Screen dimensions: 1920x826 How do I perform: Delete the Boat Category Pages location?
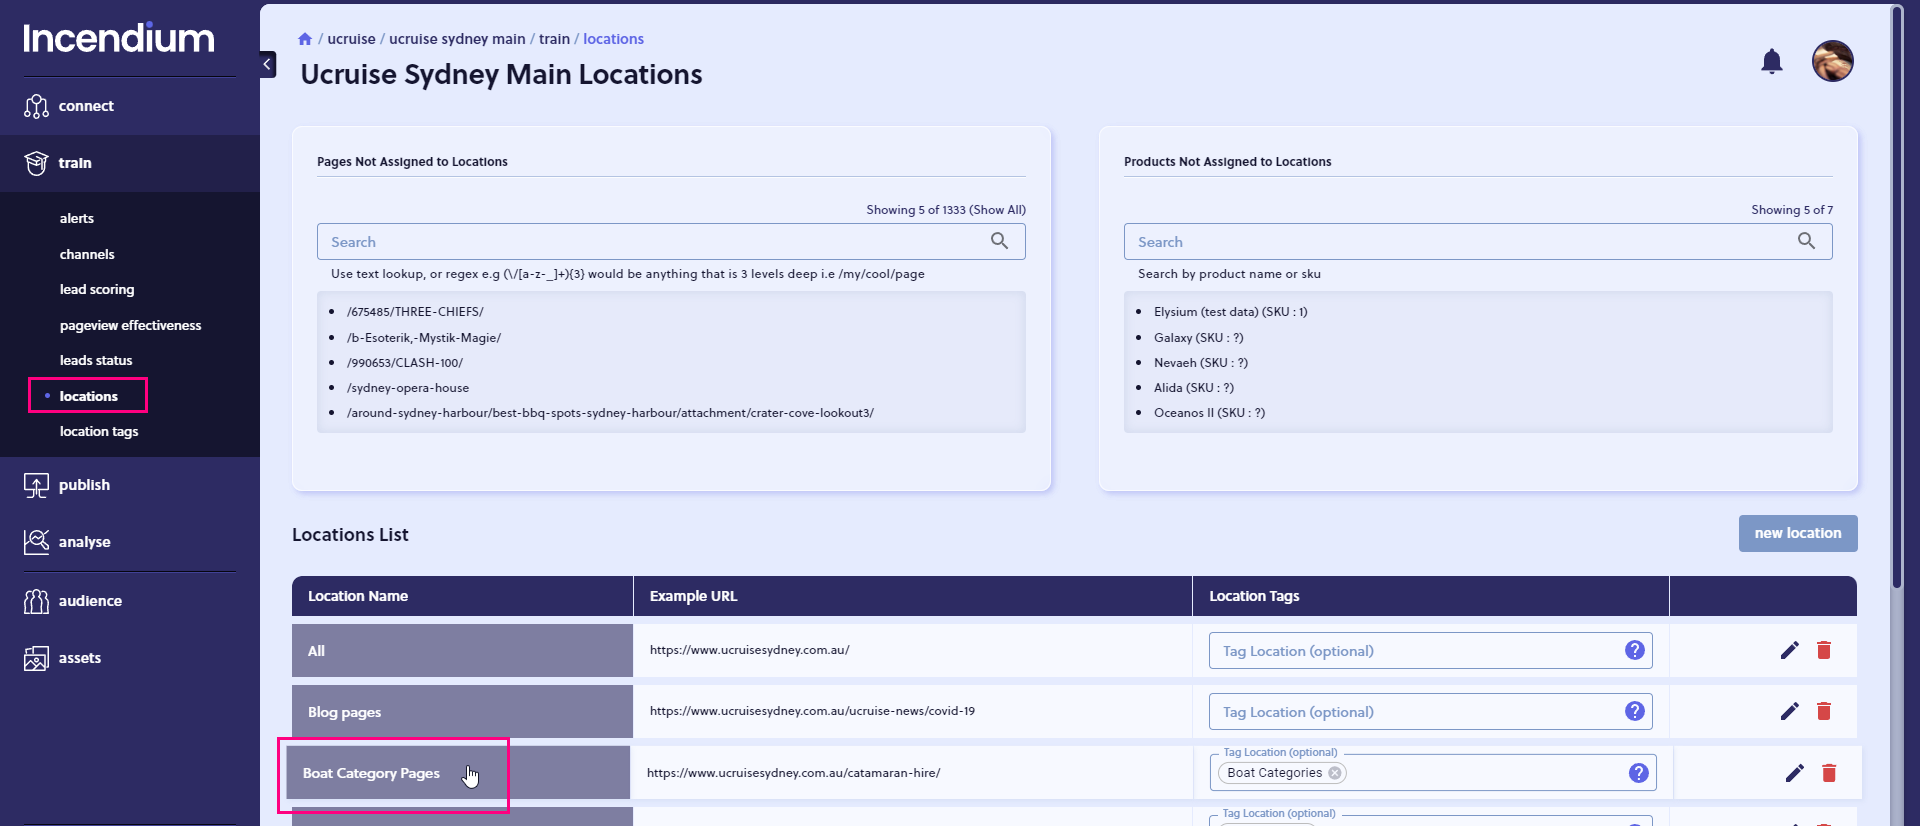pos(1828,773)
